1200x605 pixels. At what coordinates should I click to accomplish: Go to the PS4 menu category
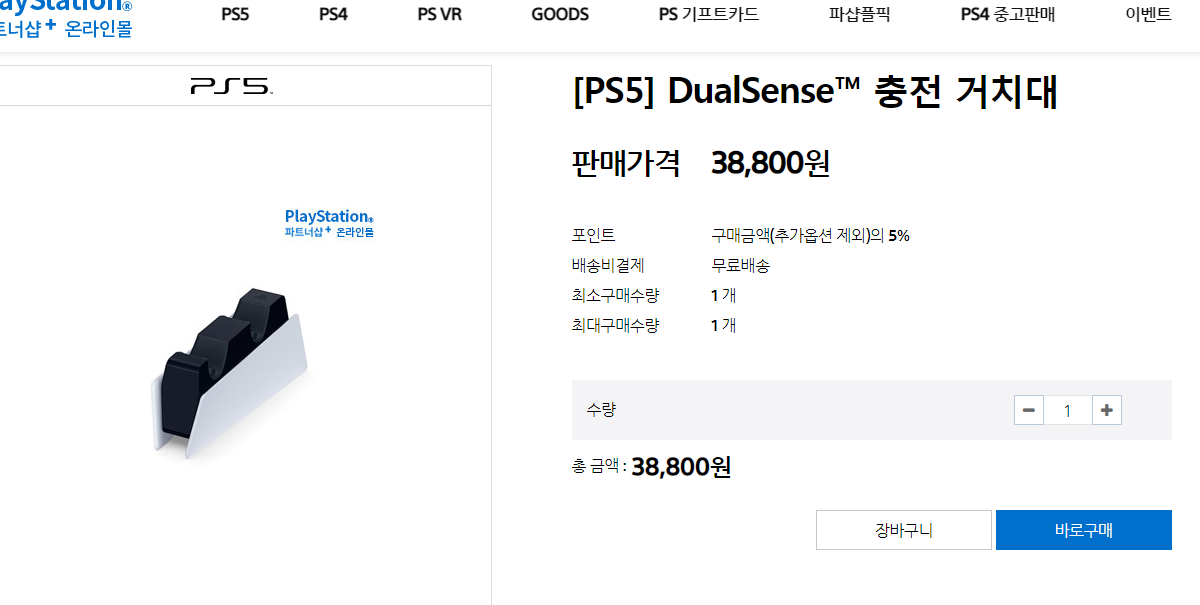pos(333,15)
